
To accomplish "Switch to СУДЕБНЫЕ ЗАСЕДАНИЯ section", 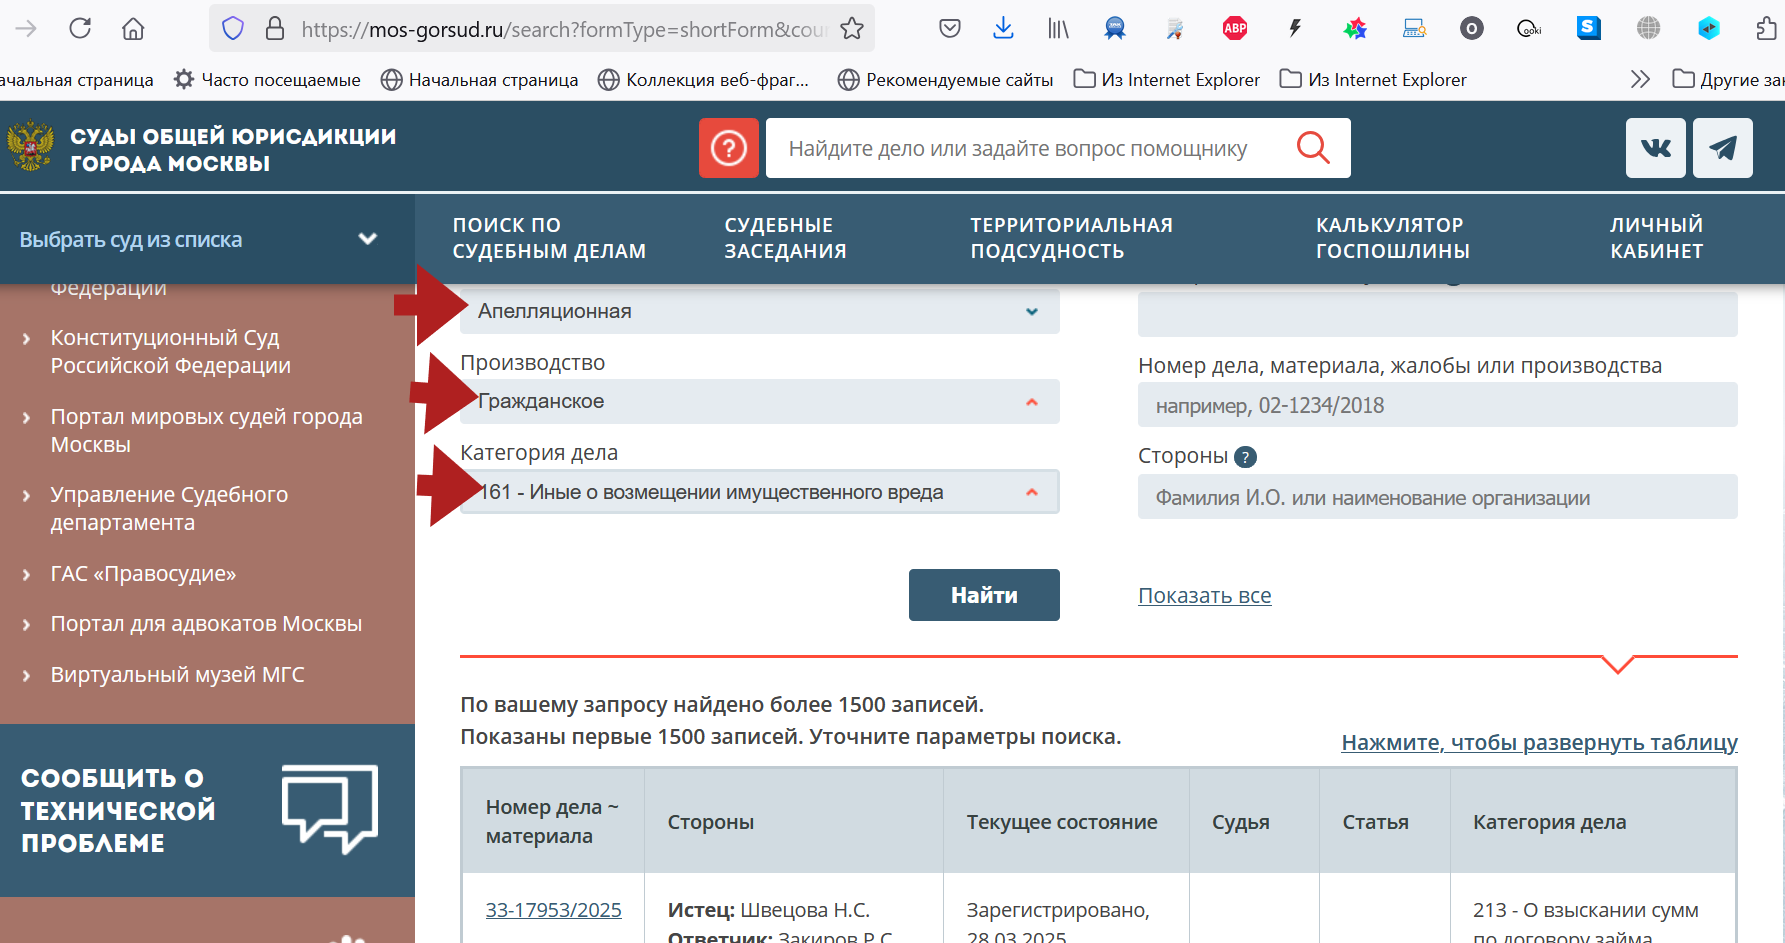I will tap(786, 238).
